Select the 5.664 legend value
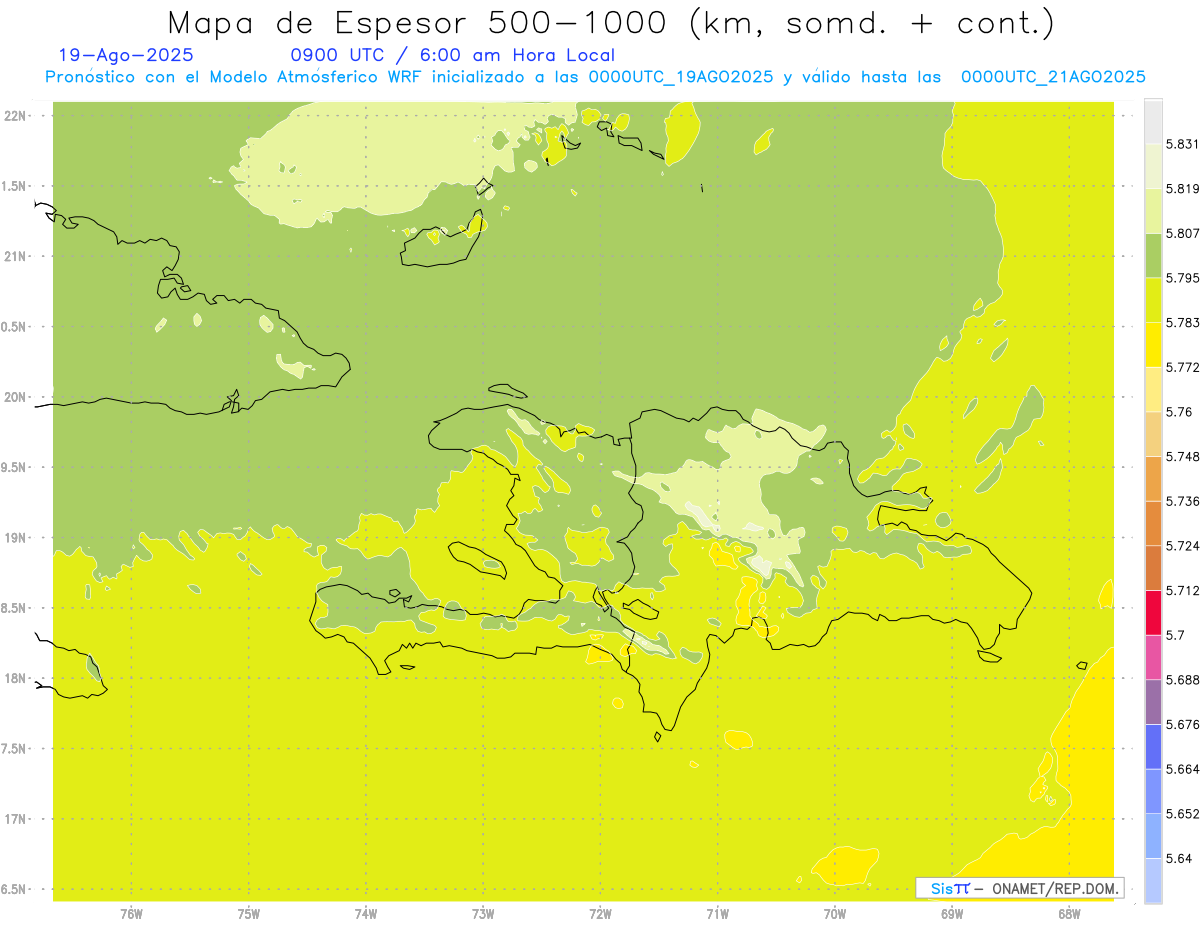The image size is (1200, 927). point(1183,769)
